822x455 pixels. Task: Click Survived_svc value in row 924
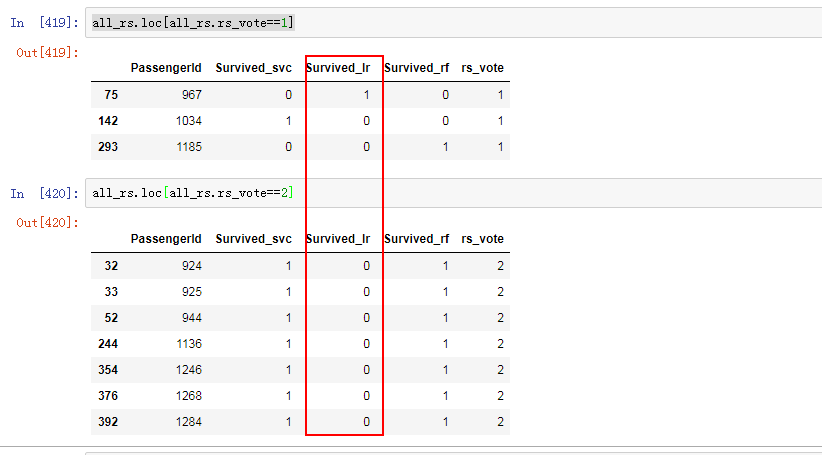(288, 266)
